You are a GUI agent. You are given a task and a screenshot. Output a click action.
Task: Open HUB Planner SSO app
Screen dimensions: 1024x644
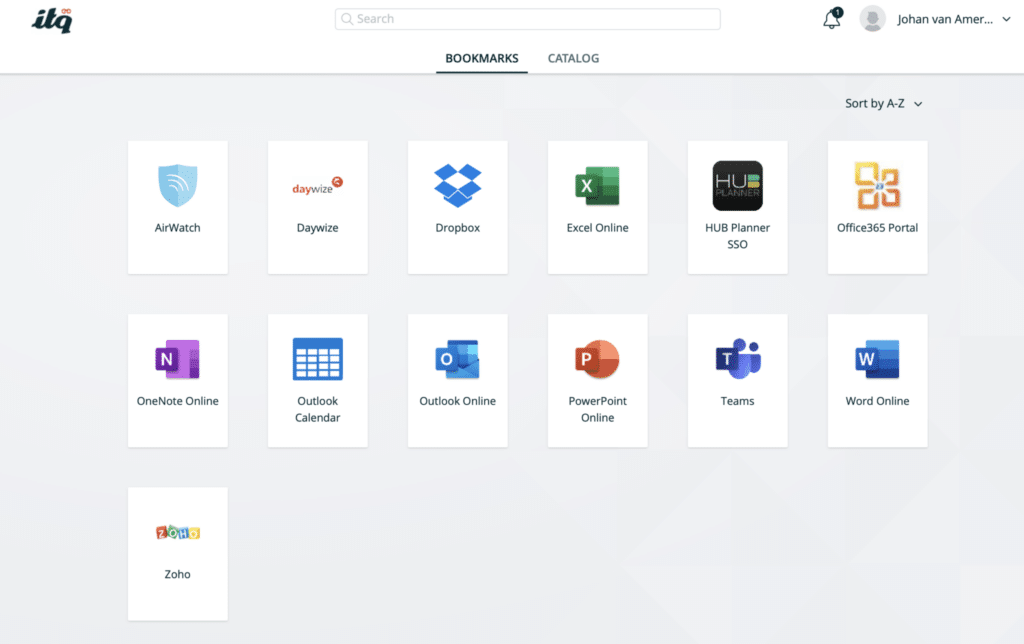tap(737, 187)
